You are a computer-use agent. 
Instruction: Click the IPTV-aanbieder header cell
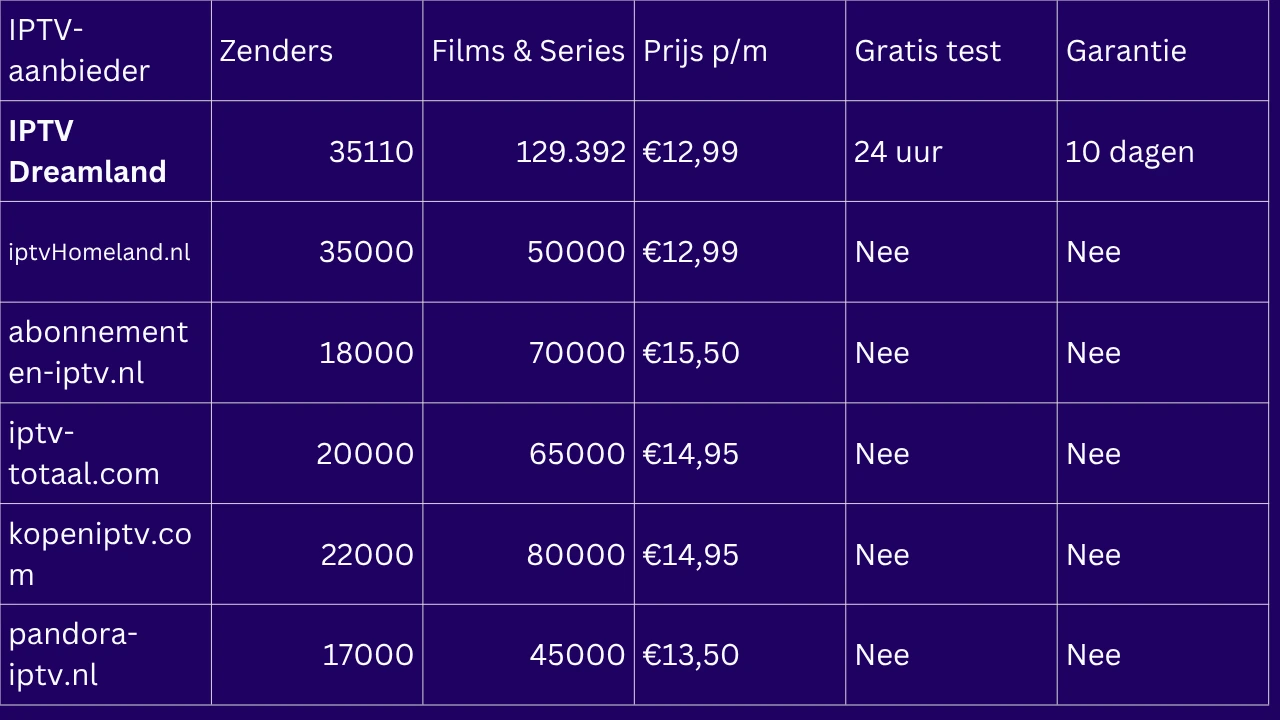point(106,50)
